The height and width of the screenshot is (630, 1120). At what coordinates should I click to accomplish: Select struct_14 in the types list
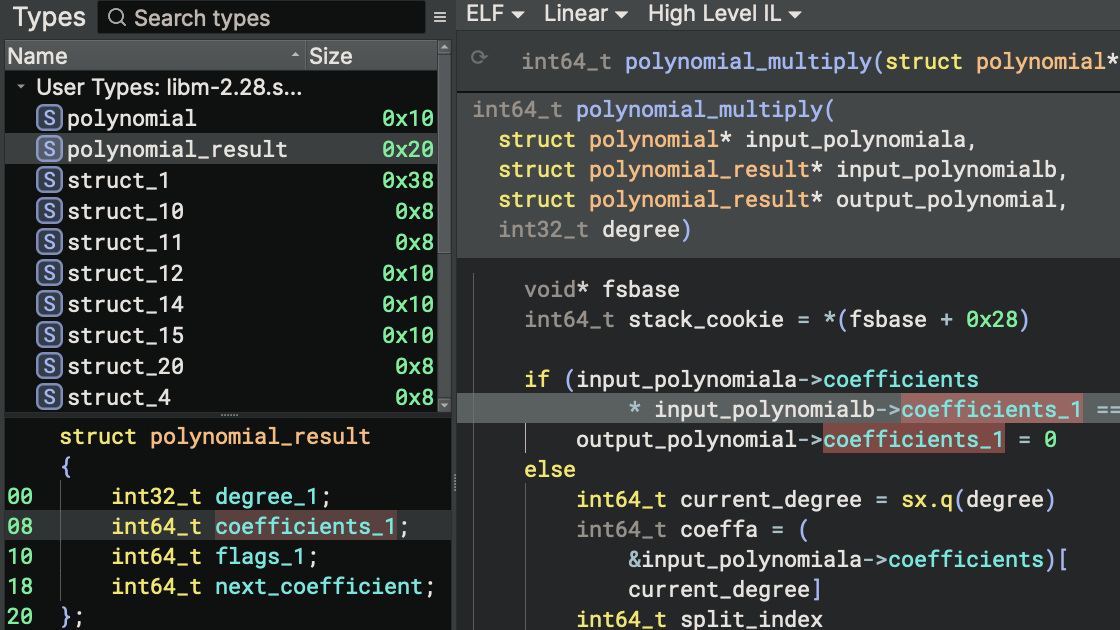pos(125,305)
